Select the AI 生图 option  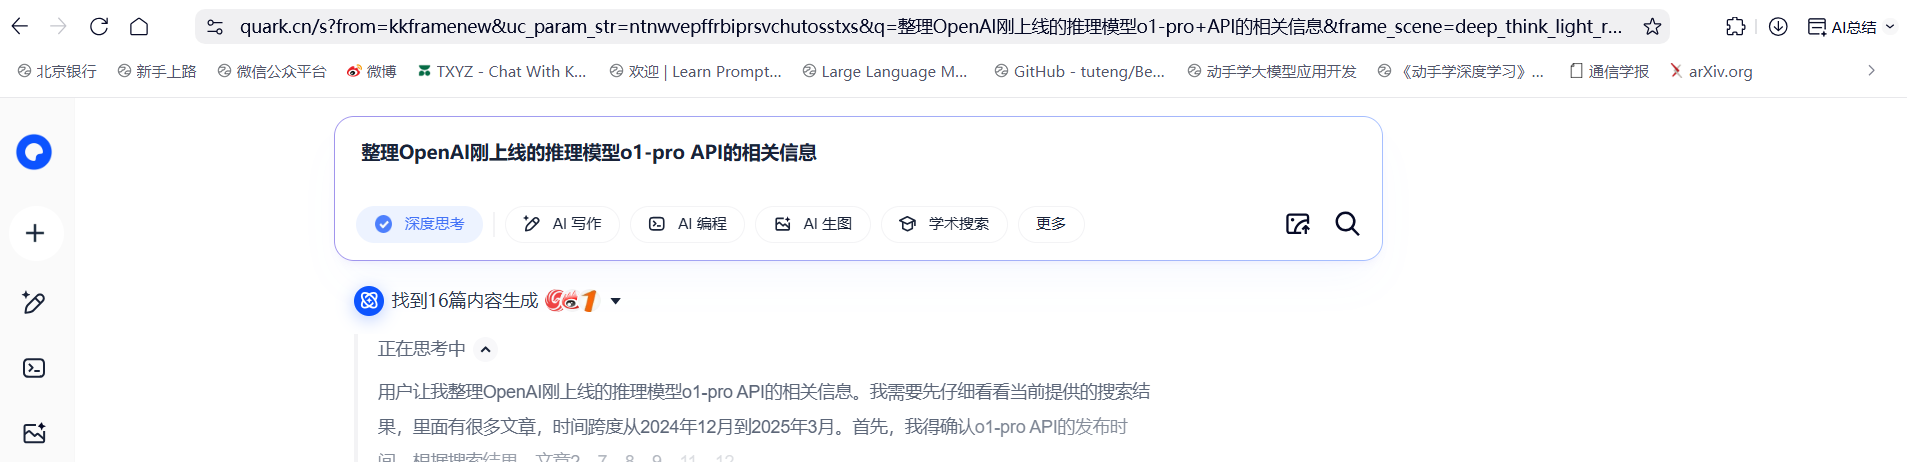coord(813,224)
